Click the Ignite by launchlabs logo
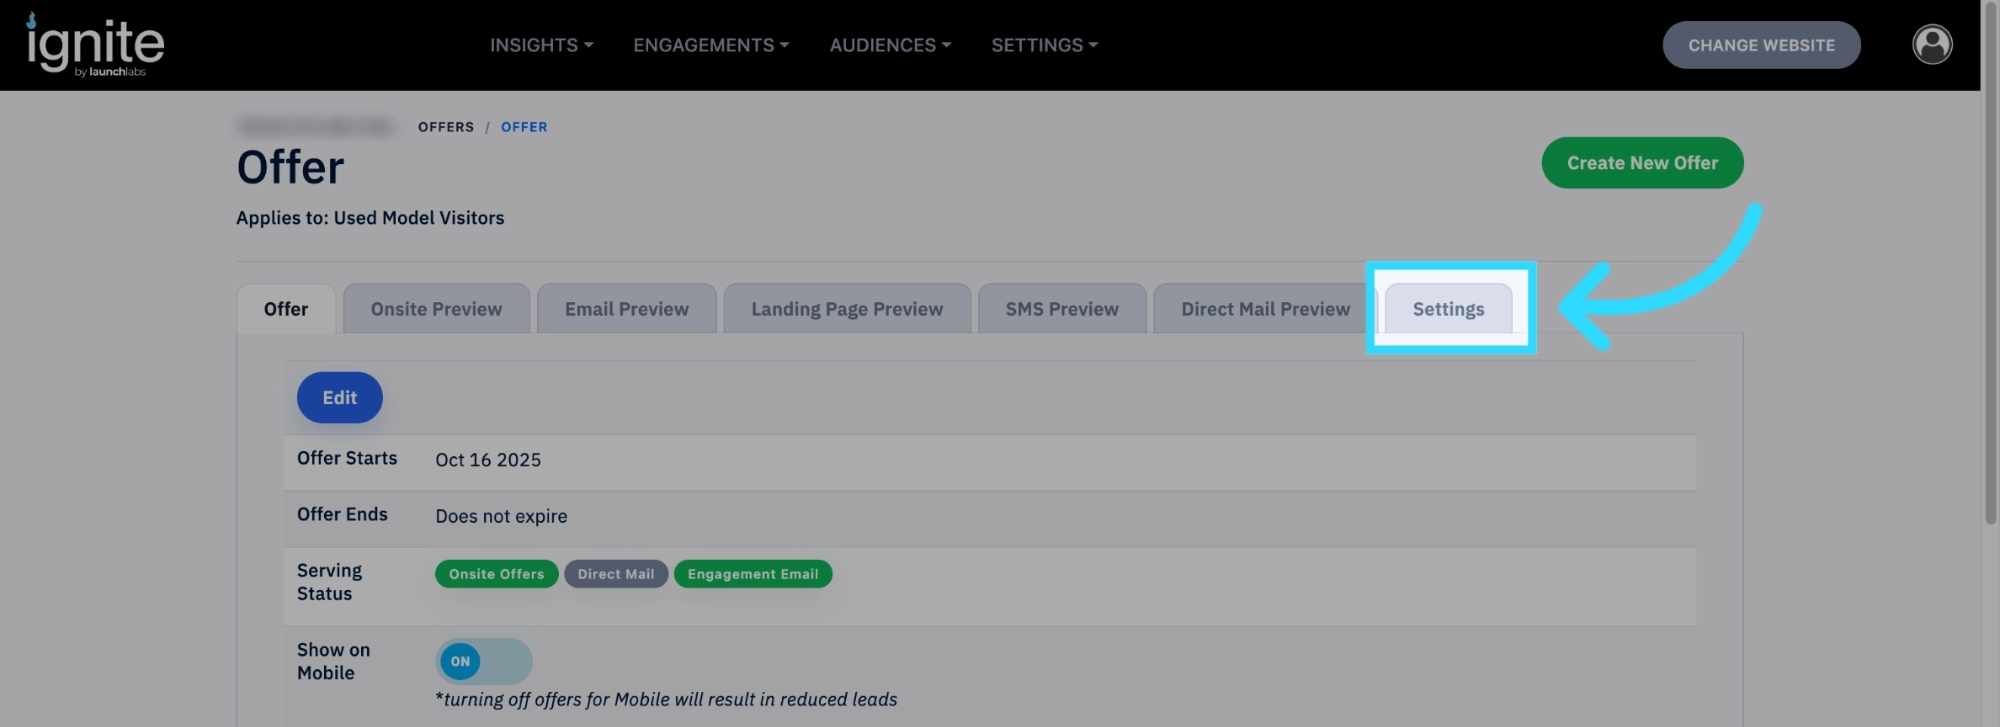Image resolution: width=2000 pixels, height=727 pixels. 95,45
